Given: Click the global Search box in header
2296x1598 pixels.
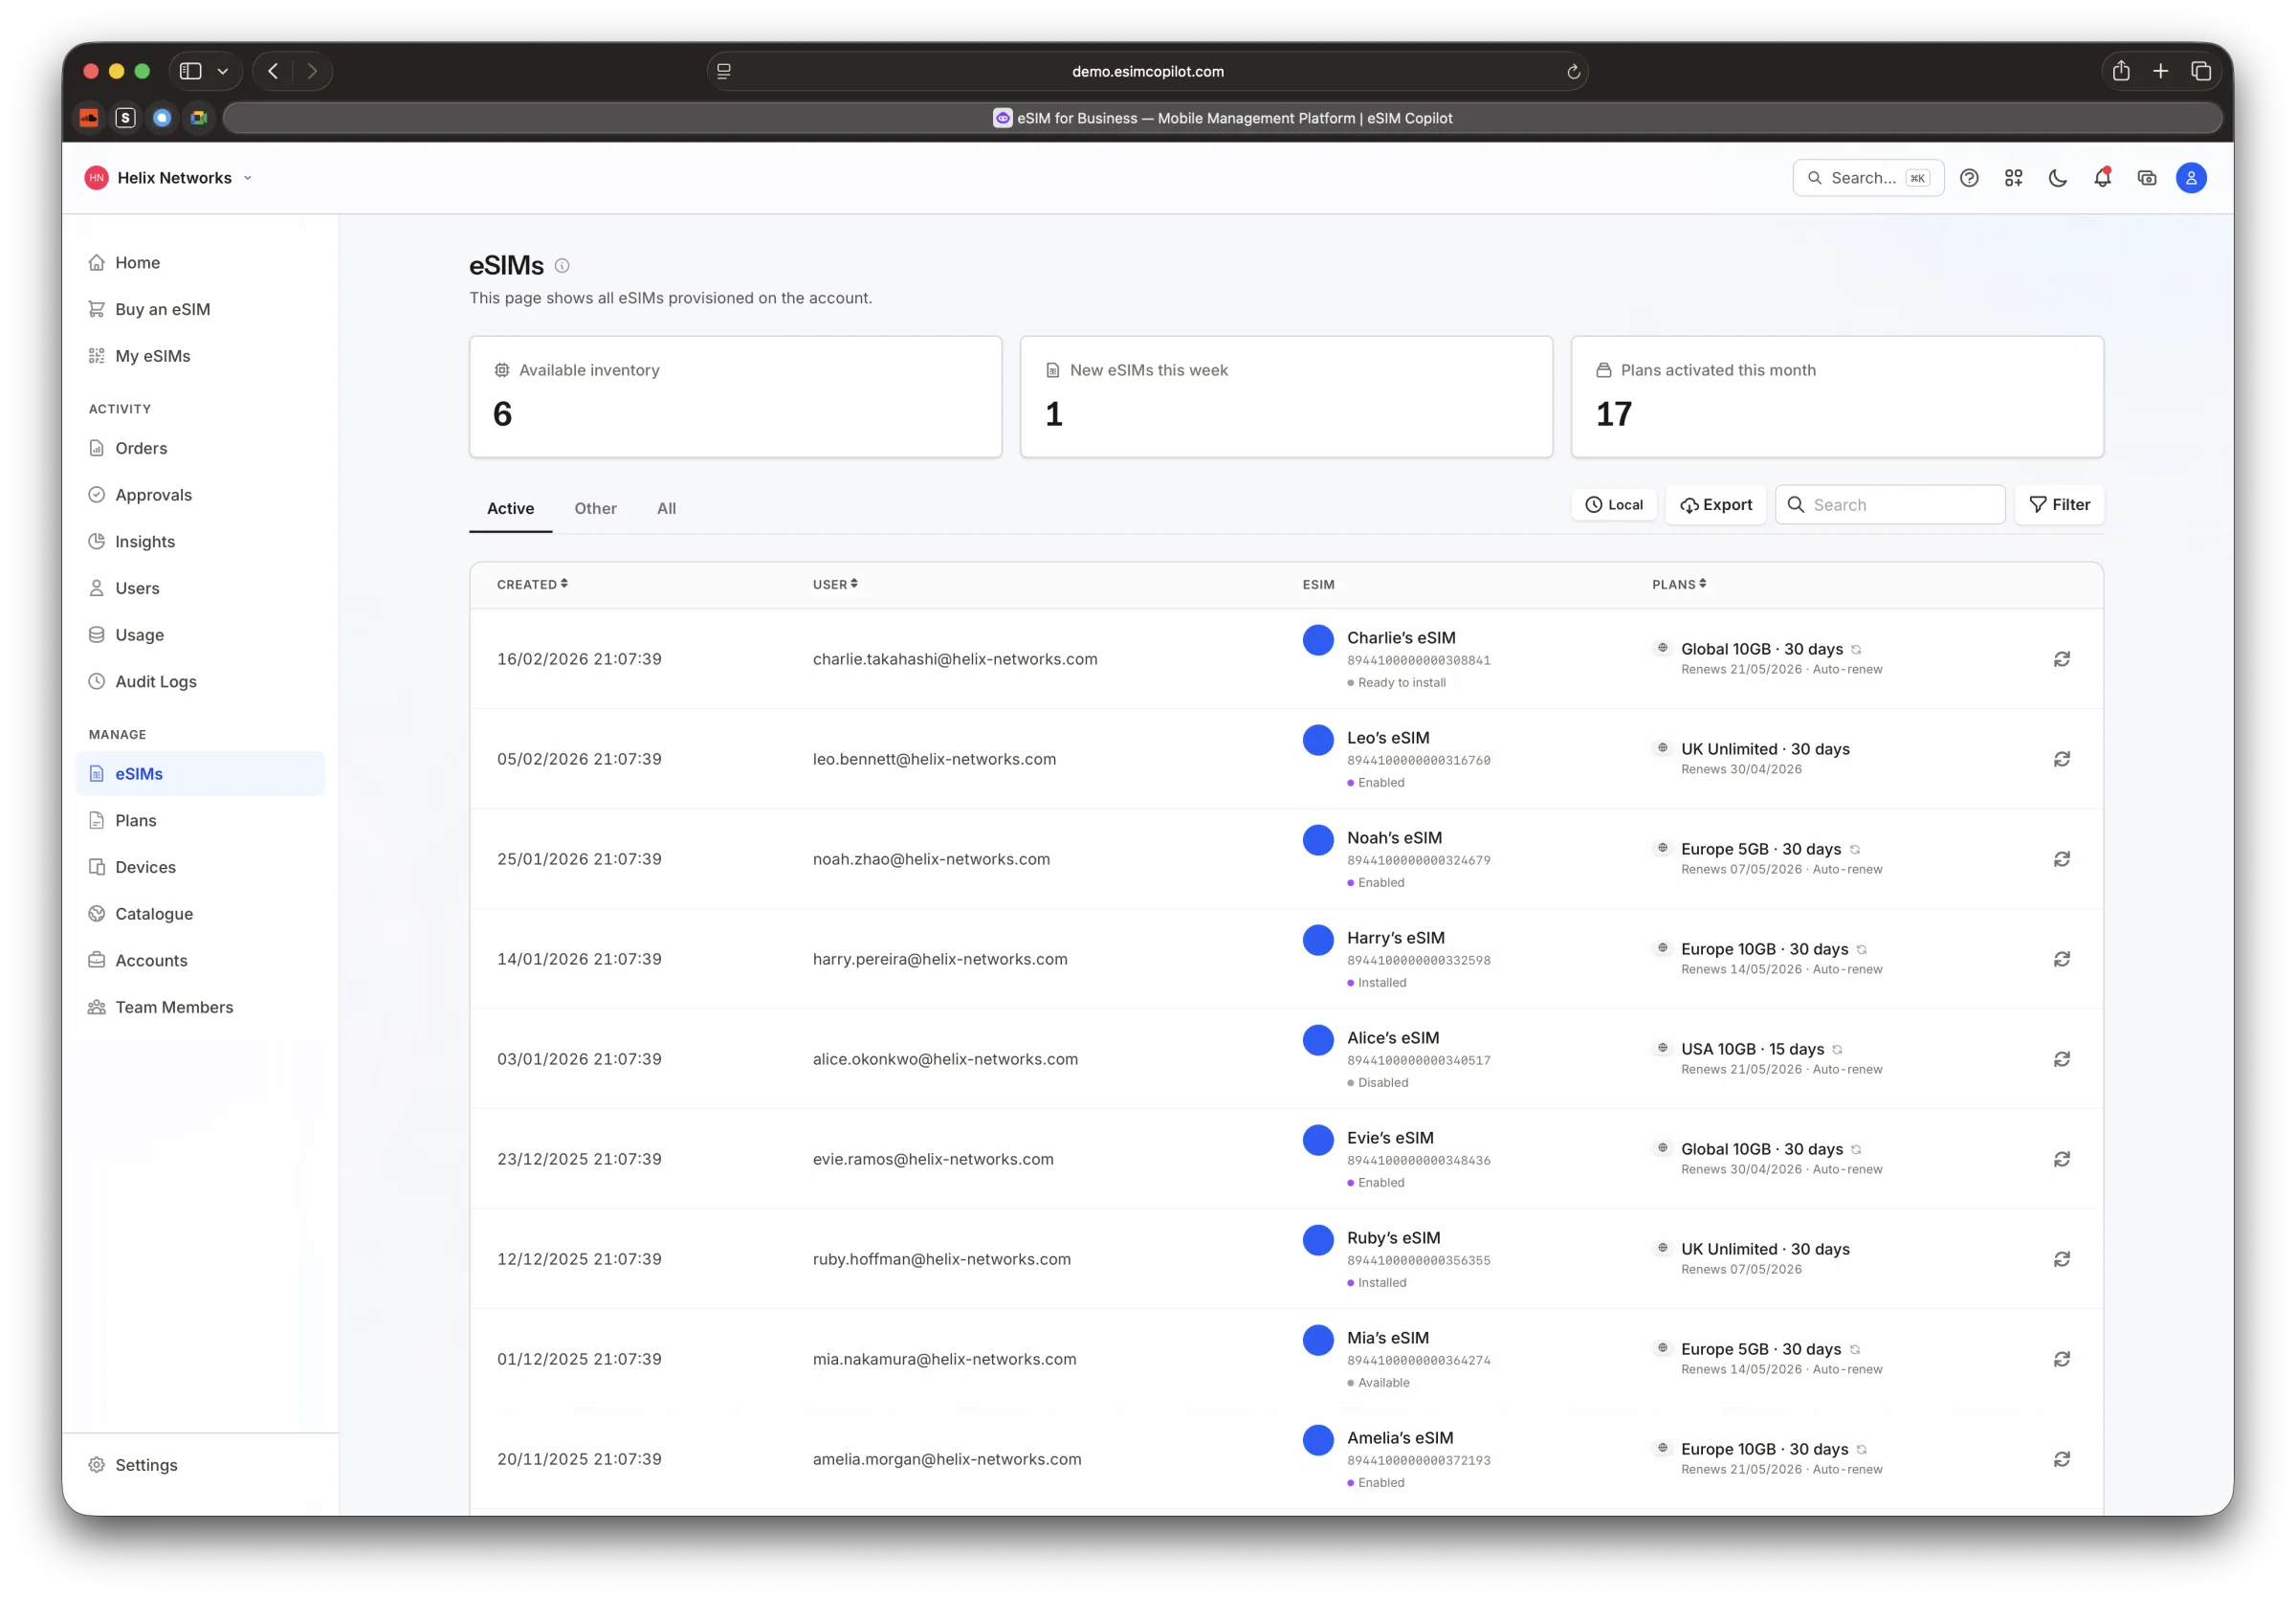Looking at the screenshot, I should click(1868, 178).
